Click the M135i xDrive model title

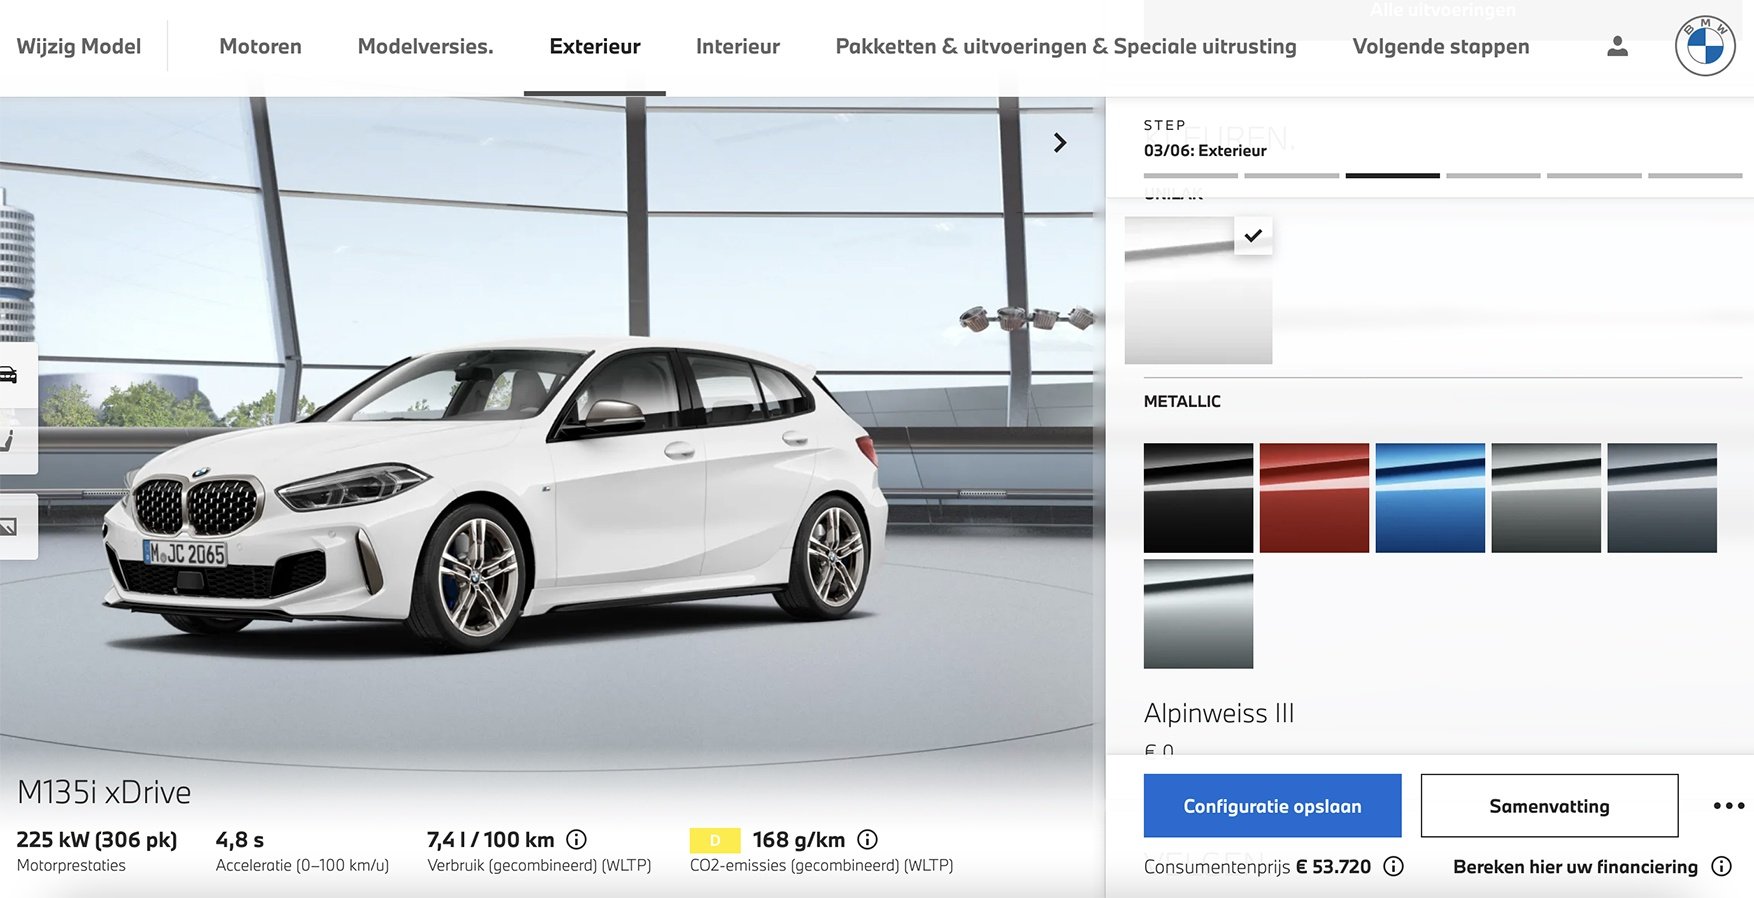click(x=104, y=792)
